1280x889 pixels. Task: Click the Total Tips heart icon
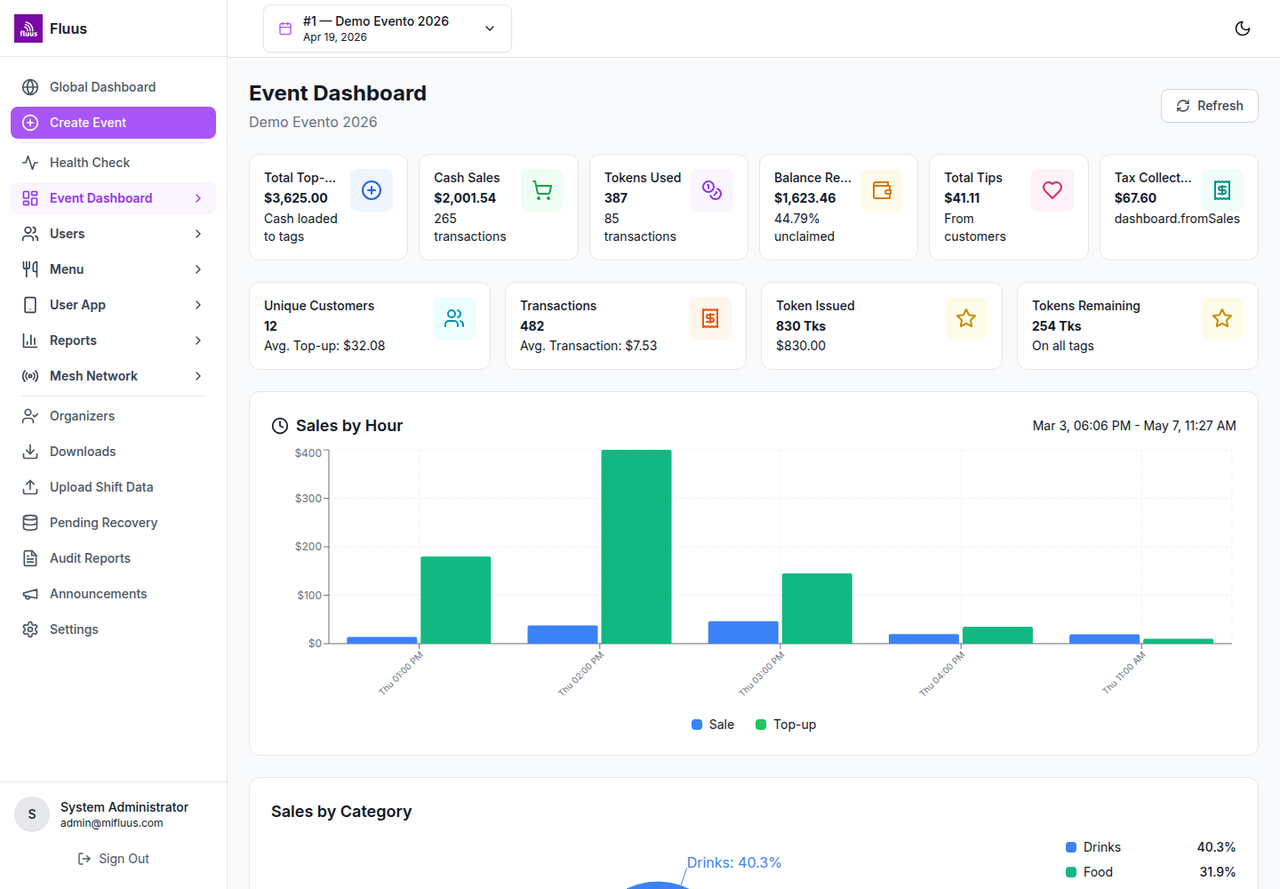tap(1052, 190)
